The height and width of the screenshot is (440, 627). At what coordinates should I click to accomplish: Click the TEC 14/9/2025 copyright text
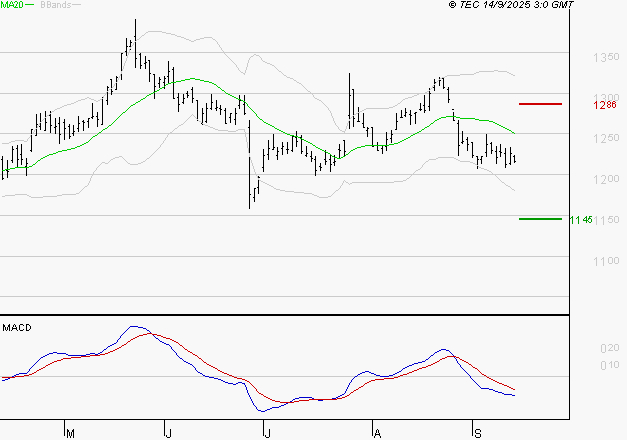511,5
